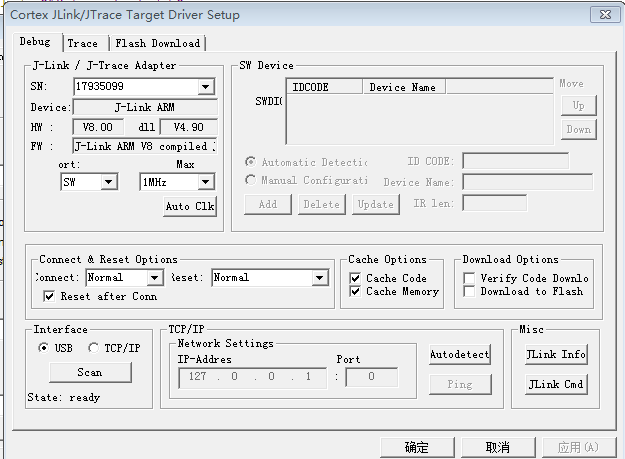Screen dimensions: 625x459
Task: Cancel with the 取消 button
Action: (x=498, y=447)
